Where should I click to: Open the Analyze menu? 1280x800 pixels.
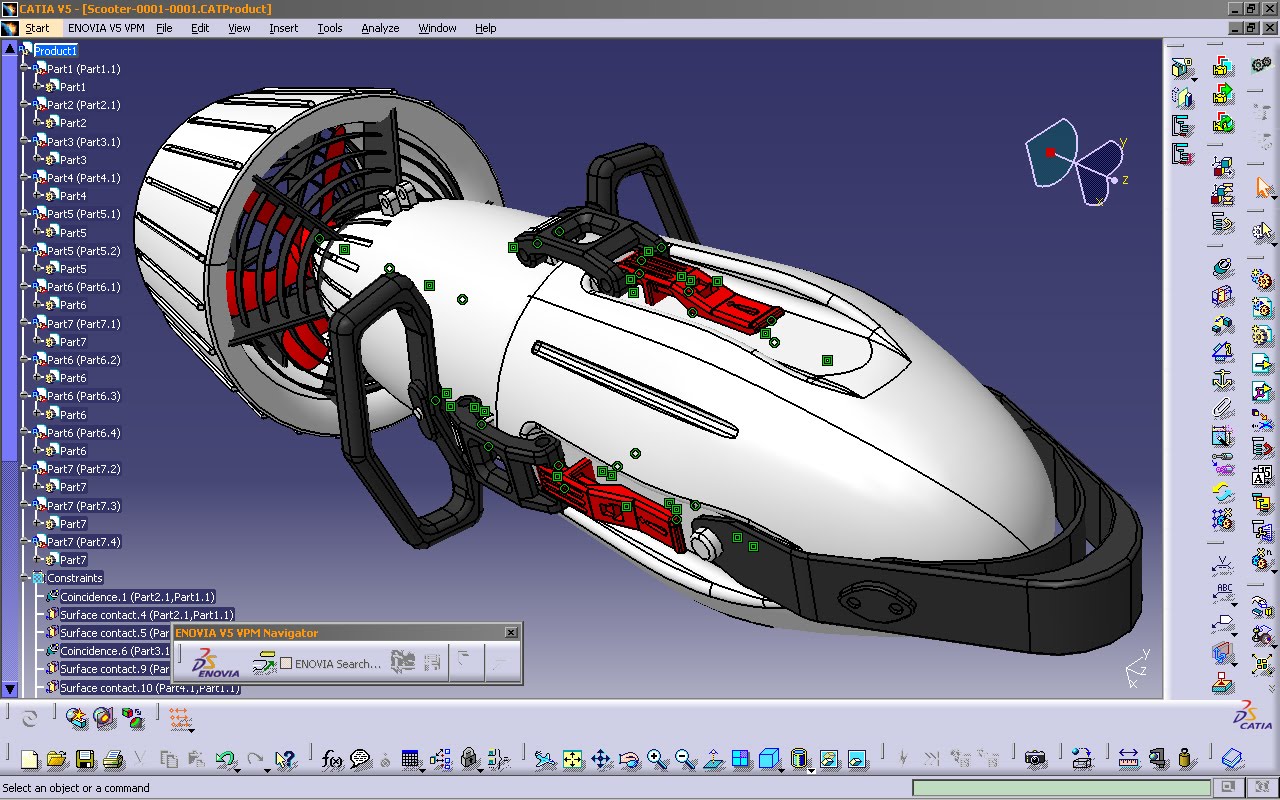pos(380,28)
